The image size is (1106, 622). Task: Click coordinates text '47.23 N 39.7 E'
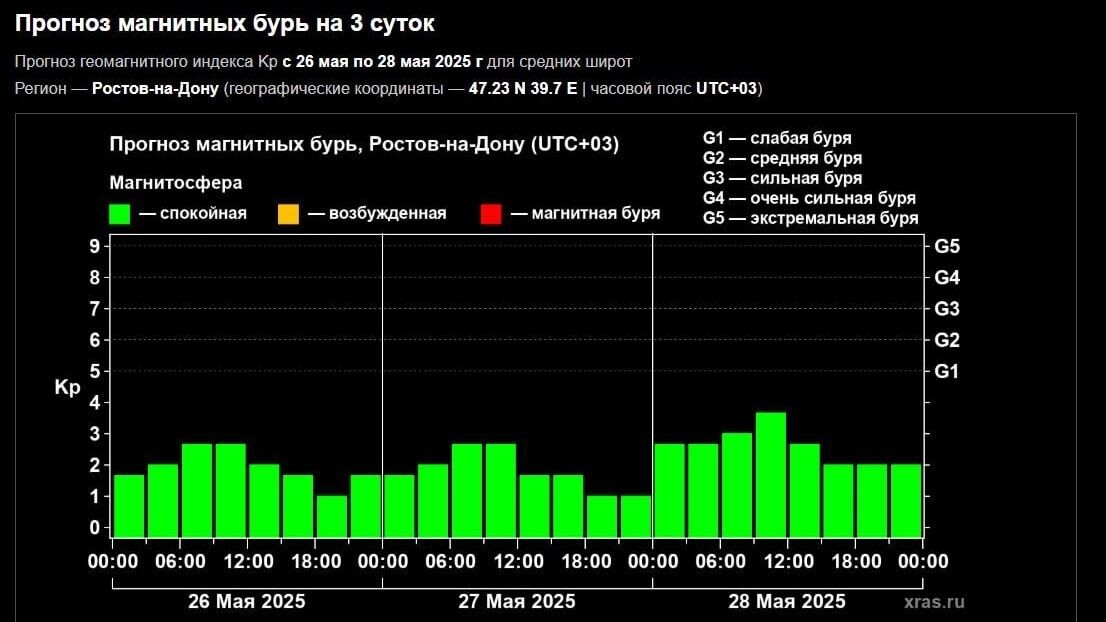coord(523,89)
